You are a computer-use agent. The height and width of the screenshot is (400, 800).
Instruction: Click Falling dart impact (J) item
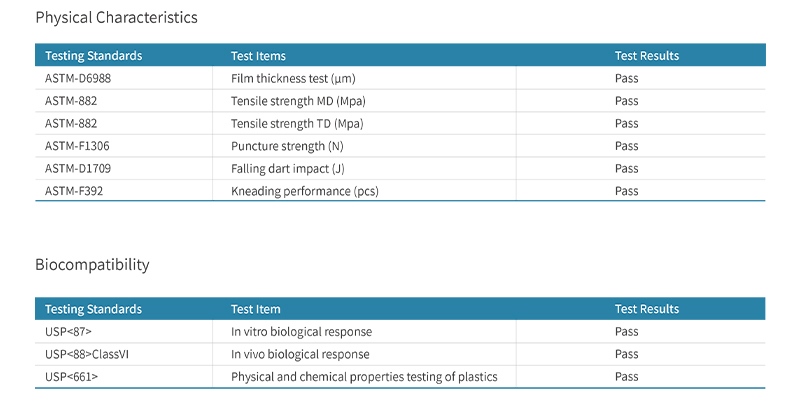[x=288, y=168]
